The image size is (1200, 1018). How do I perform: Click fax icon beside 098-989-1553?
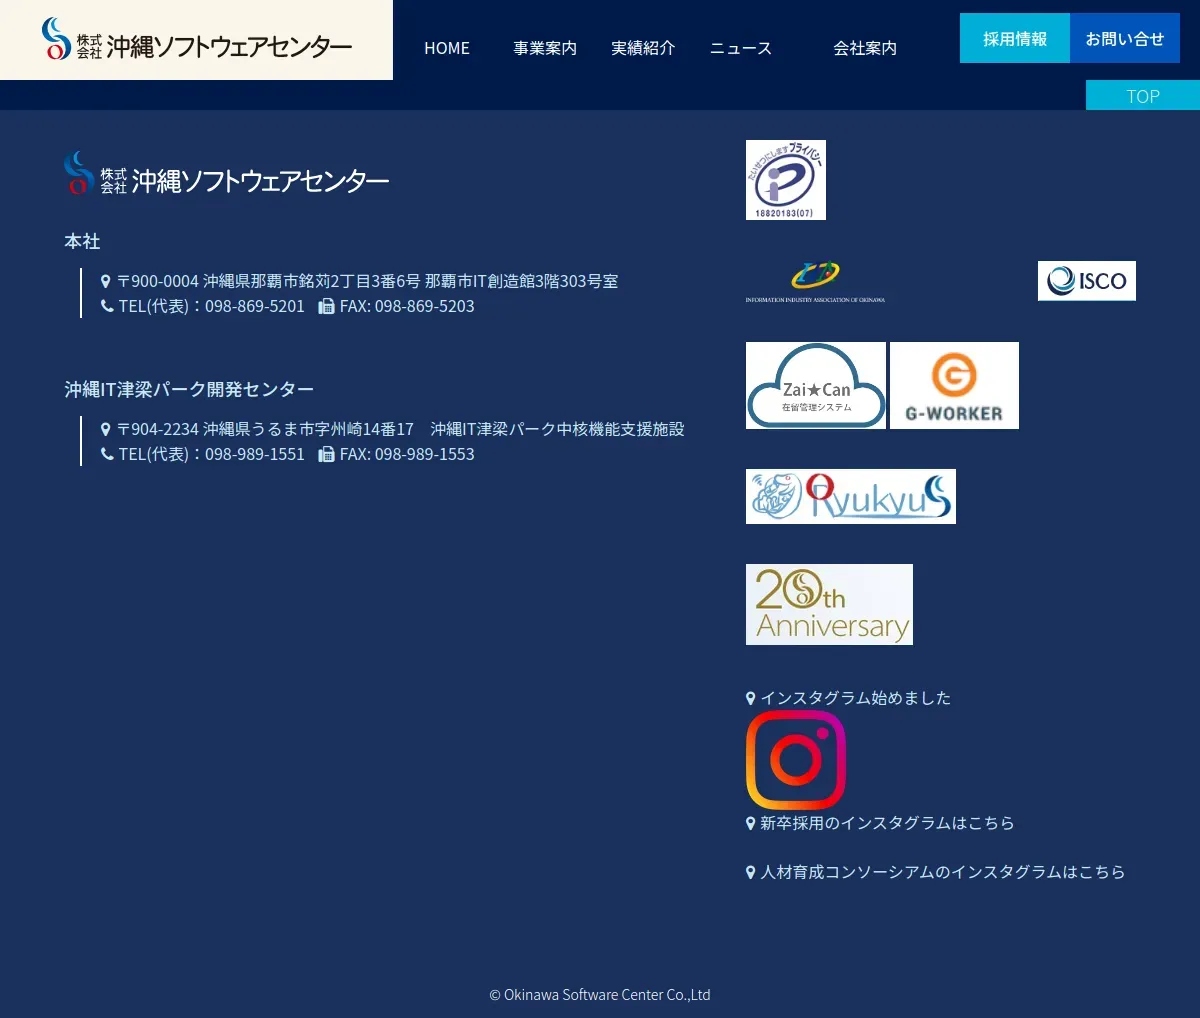(x=326, y=455)
